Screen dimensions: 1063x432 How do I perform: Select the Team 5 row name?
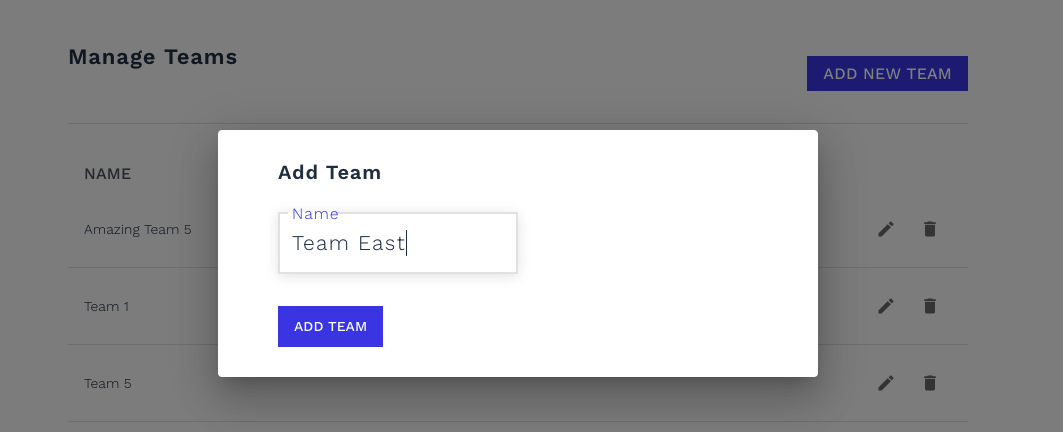click(x=108, y=384)
